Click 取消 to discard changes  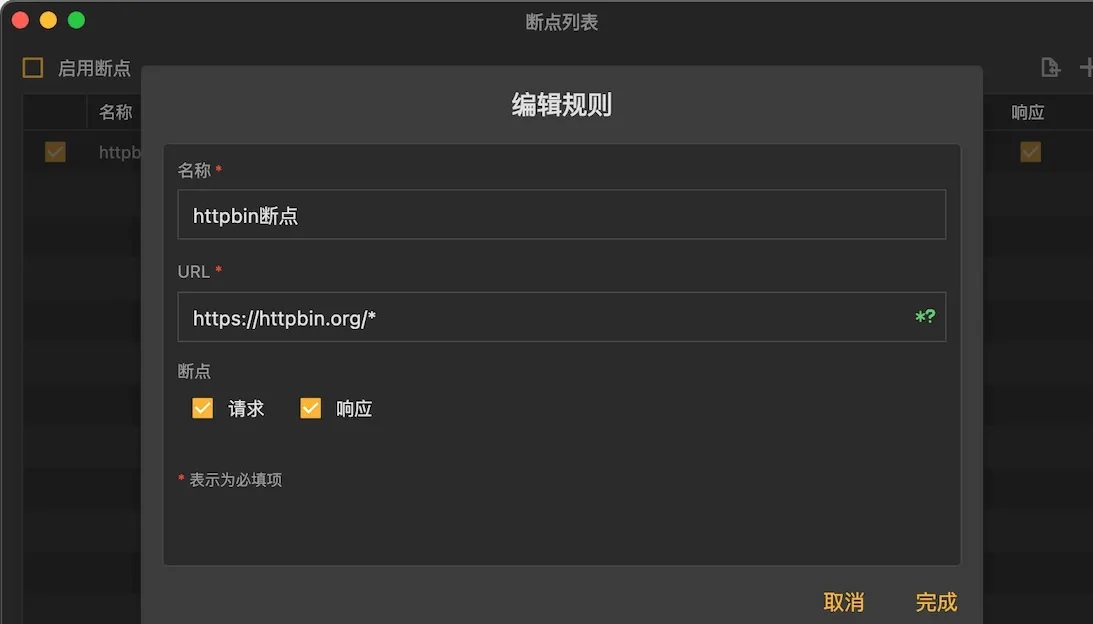coord(843,602)
